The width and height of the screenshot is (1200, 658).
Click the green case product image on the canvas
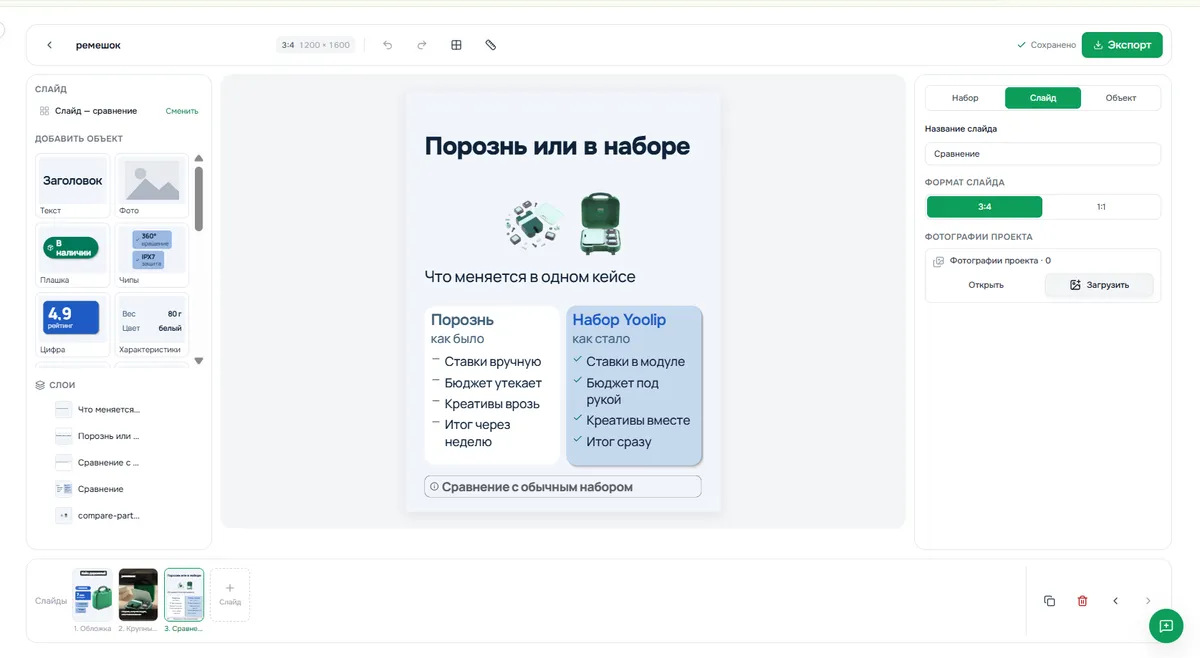(599, 223)
